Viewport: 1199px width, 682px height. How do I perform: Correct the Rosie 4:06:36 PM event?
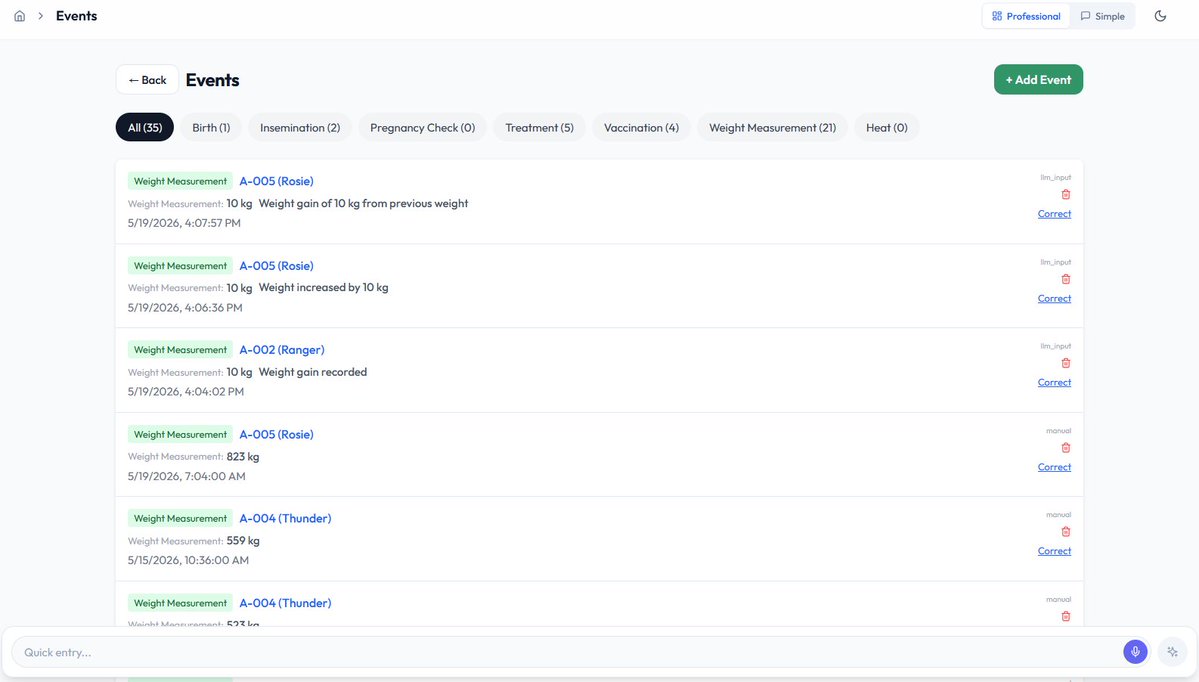click(x=1054, y=298)
